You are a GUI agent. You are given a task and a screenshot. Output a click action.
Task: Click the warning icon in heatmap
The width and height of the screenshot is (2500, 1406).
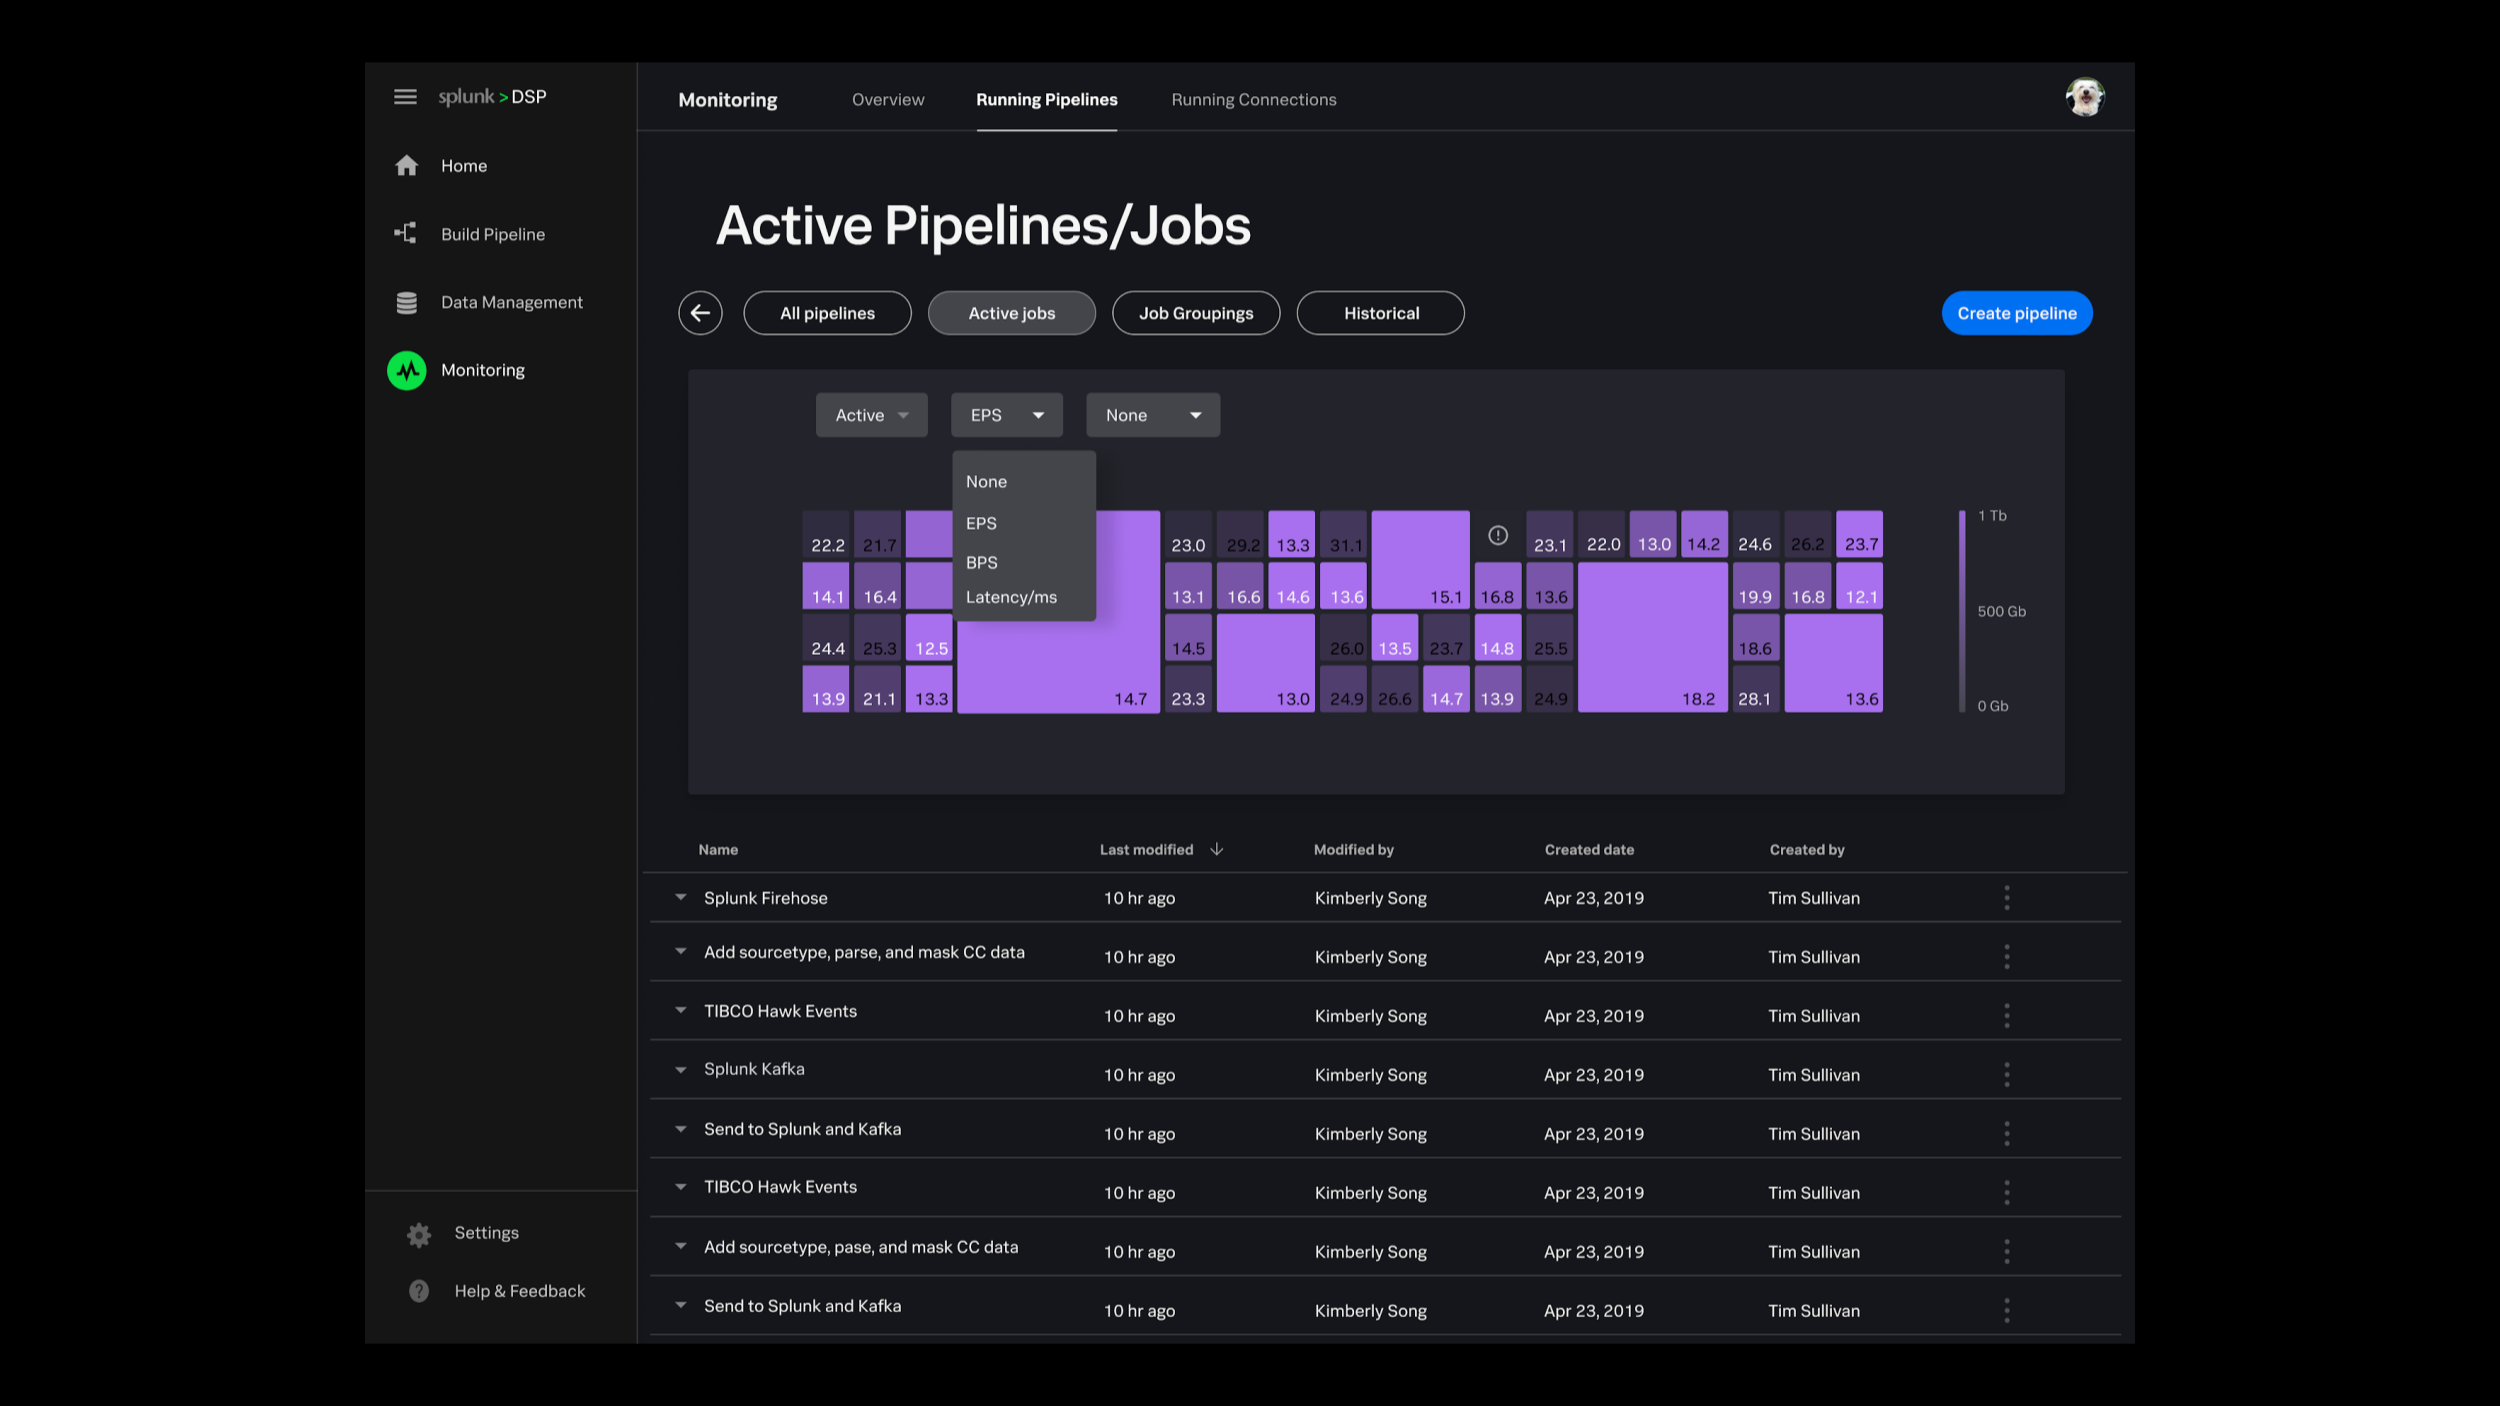[1497, 536]
